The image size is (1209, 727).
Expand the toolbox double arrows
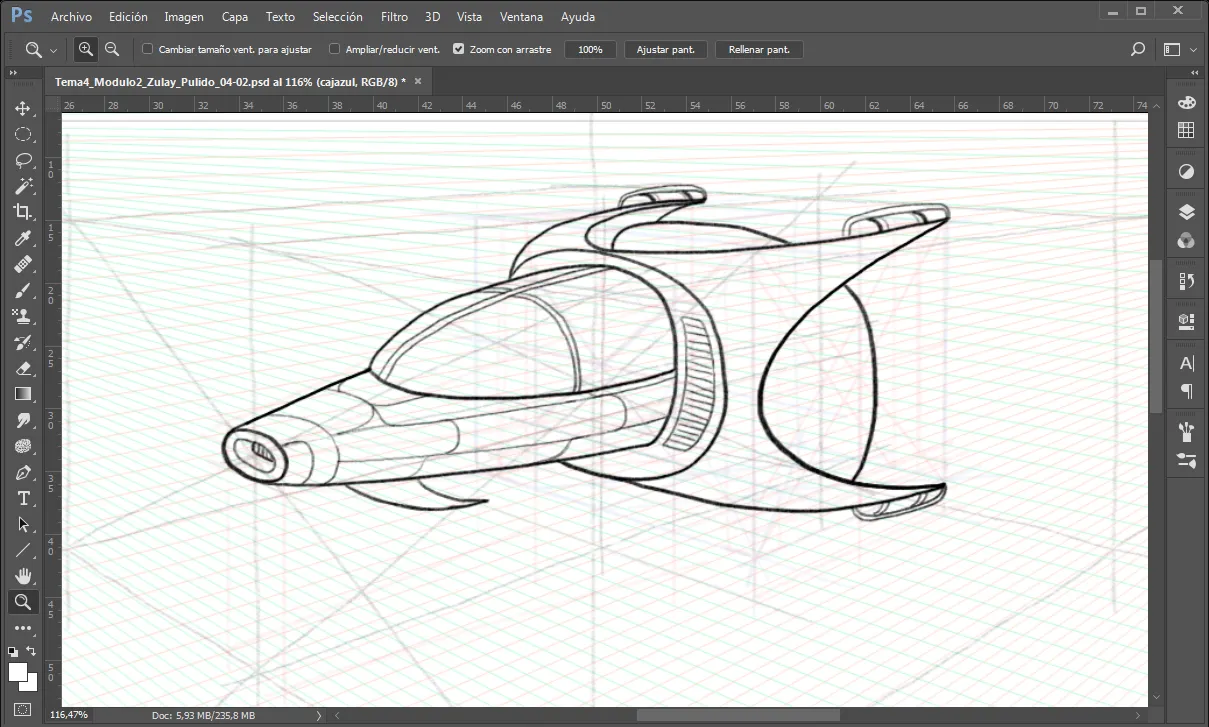coord(13,73)
